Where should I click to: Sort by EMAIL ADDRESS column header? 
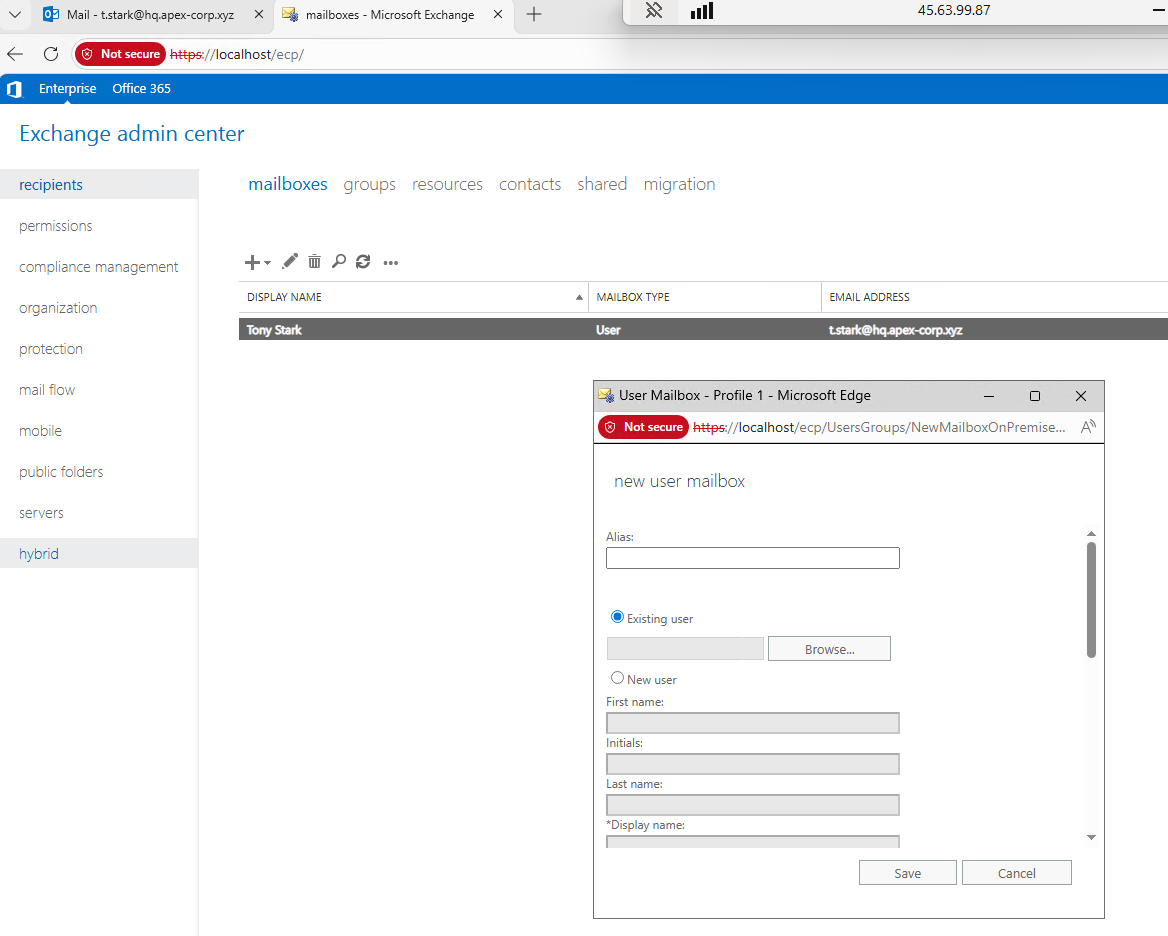tap(994, 297)
